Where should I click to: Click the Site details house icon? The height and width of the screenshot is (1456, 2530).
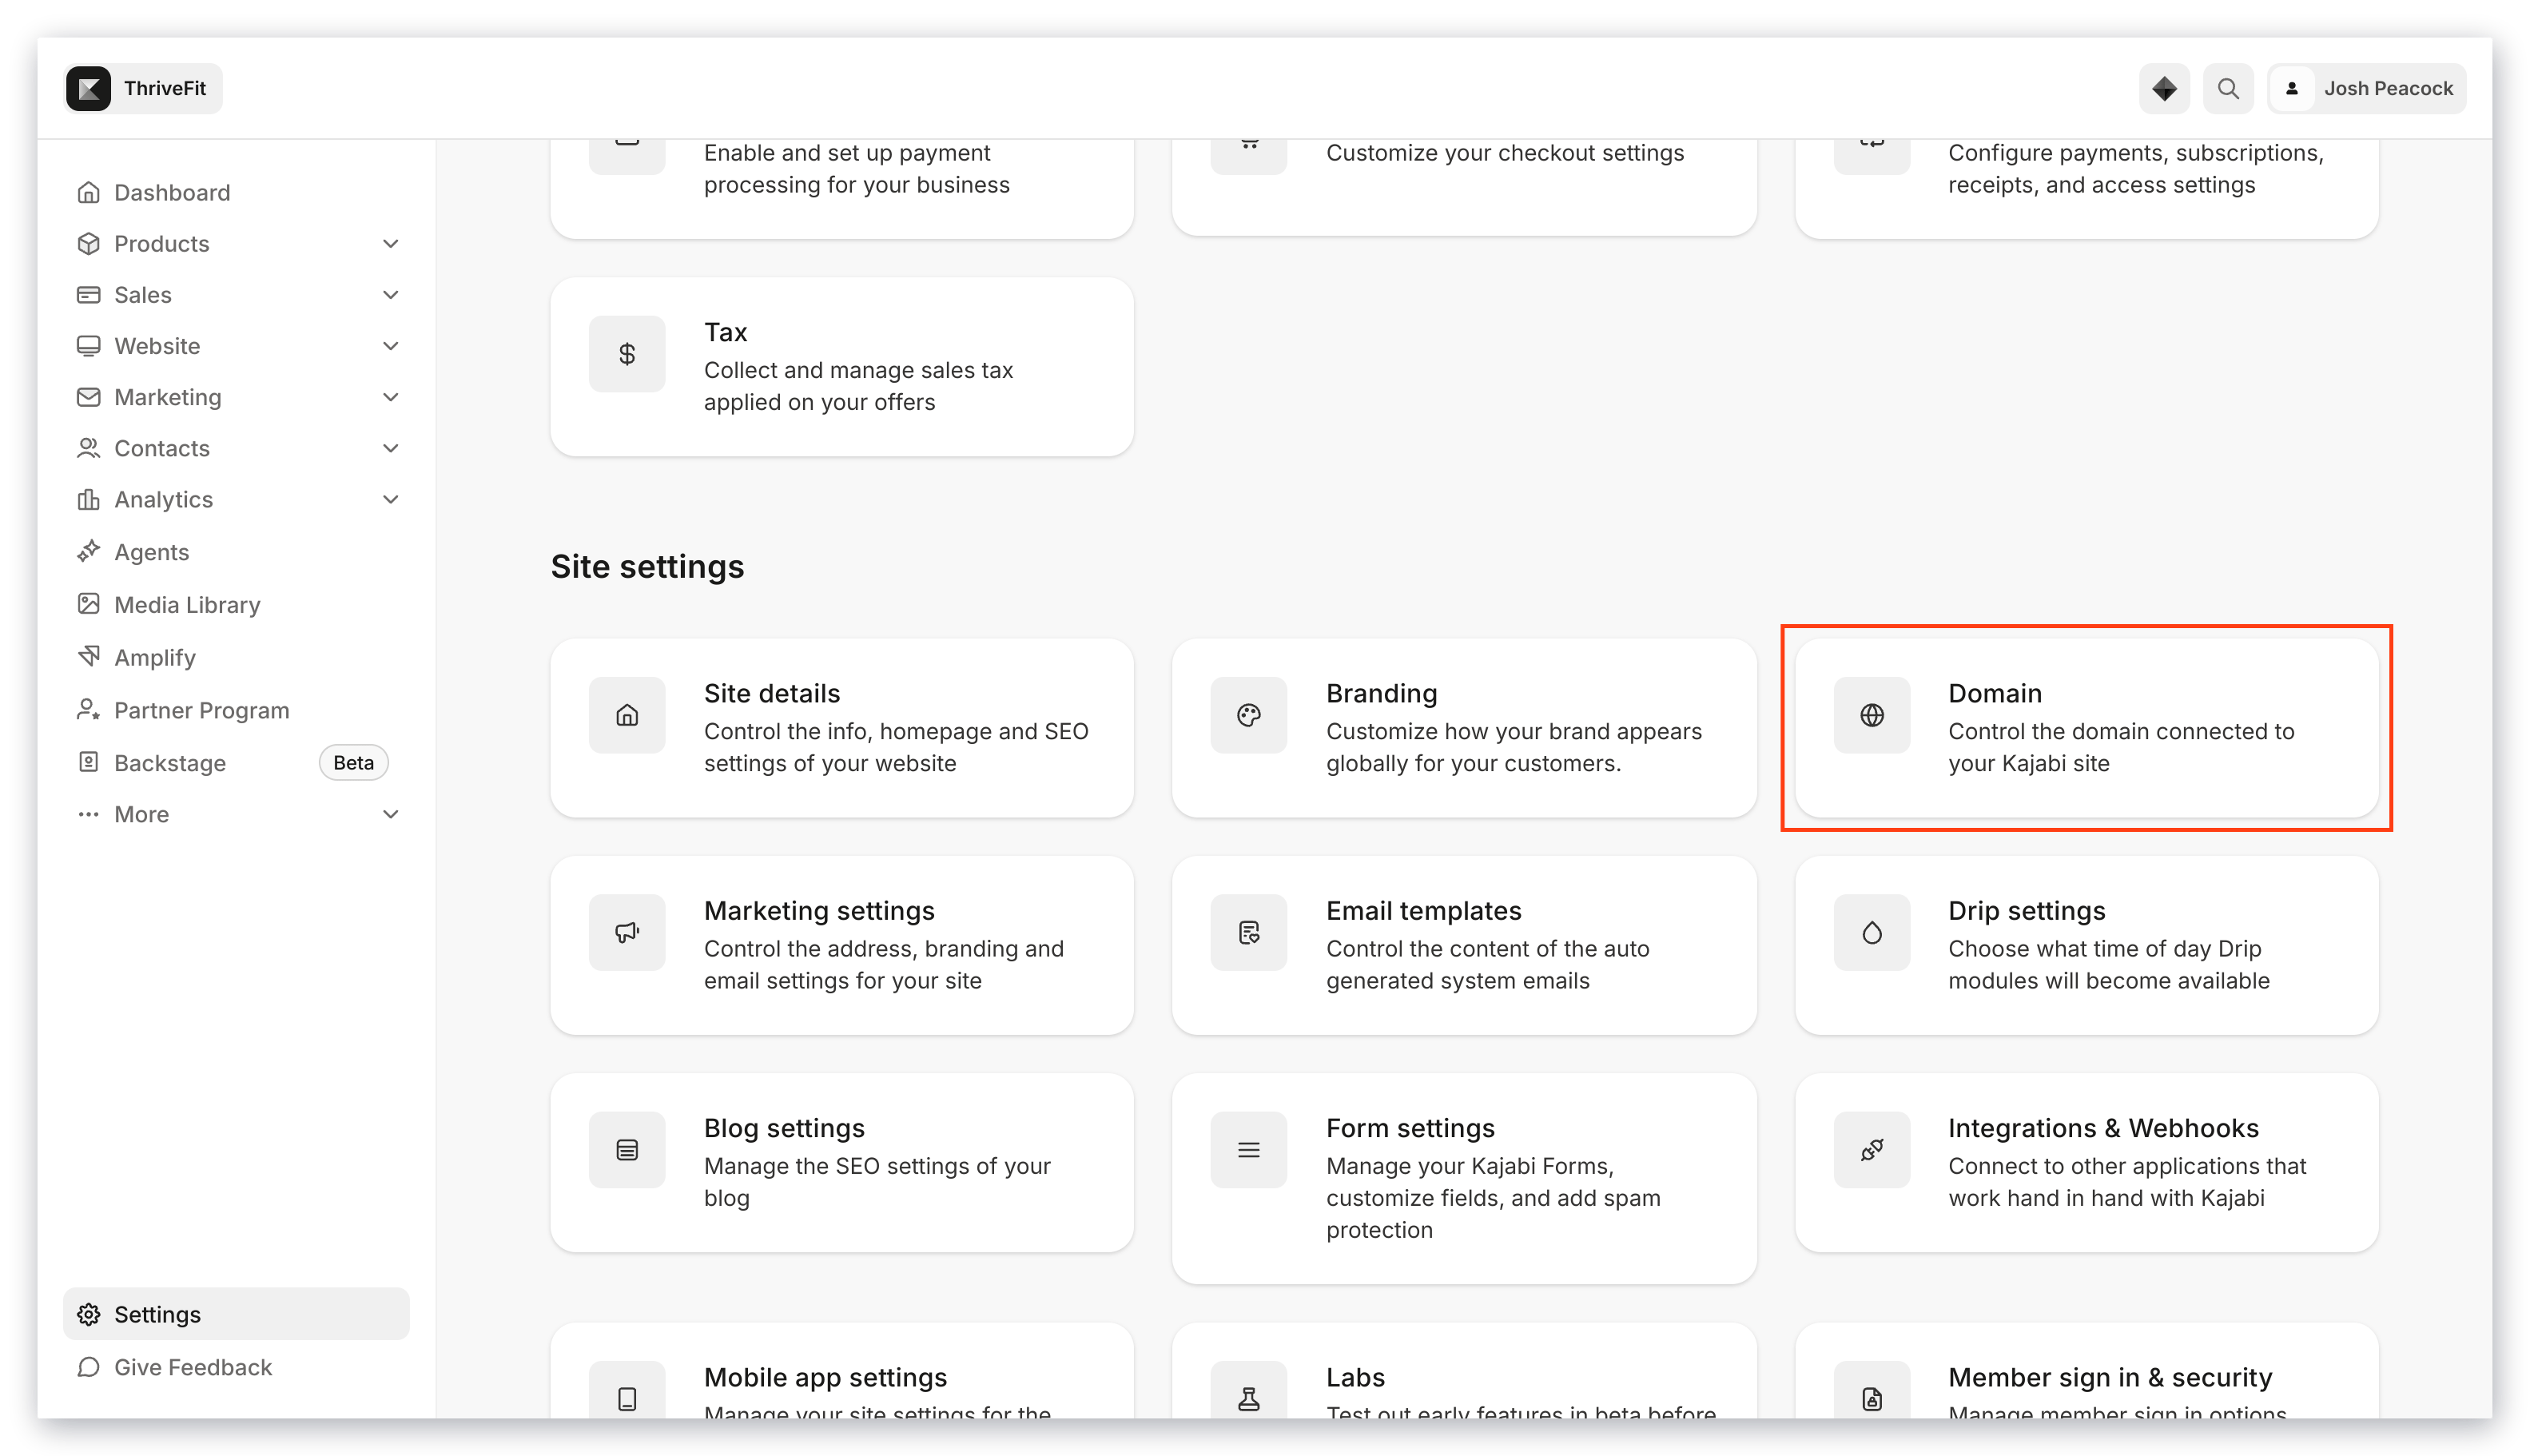point(627,715)
